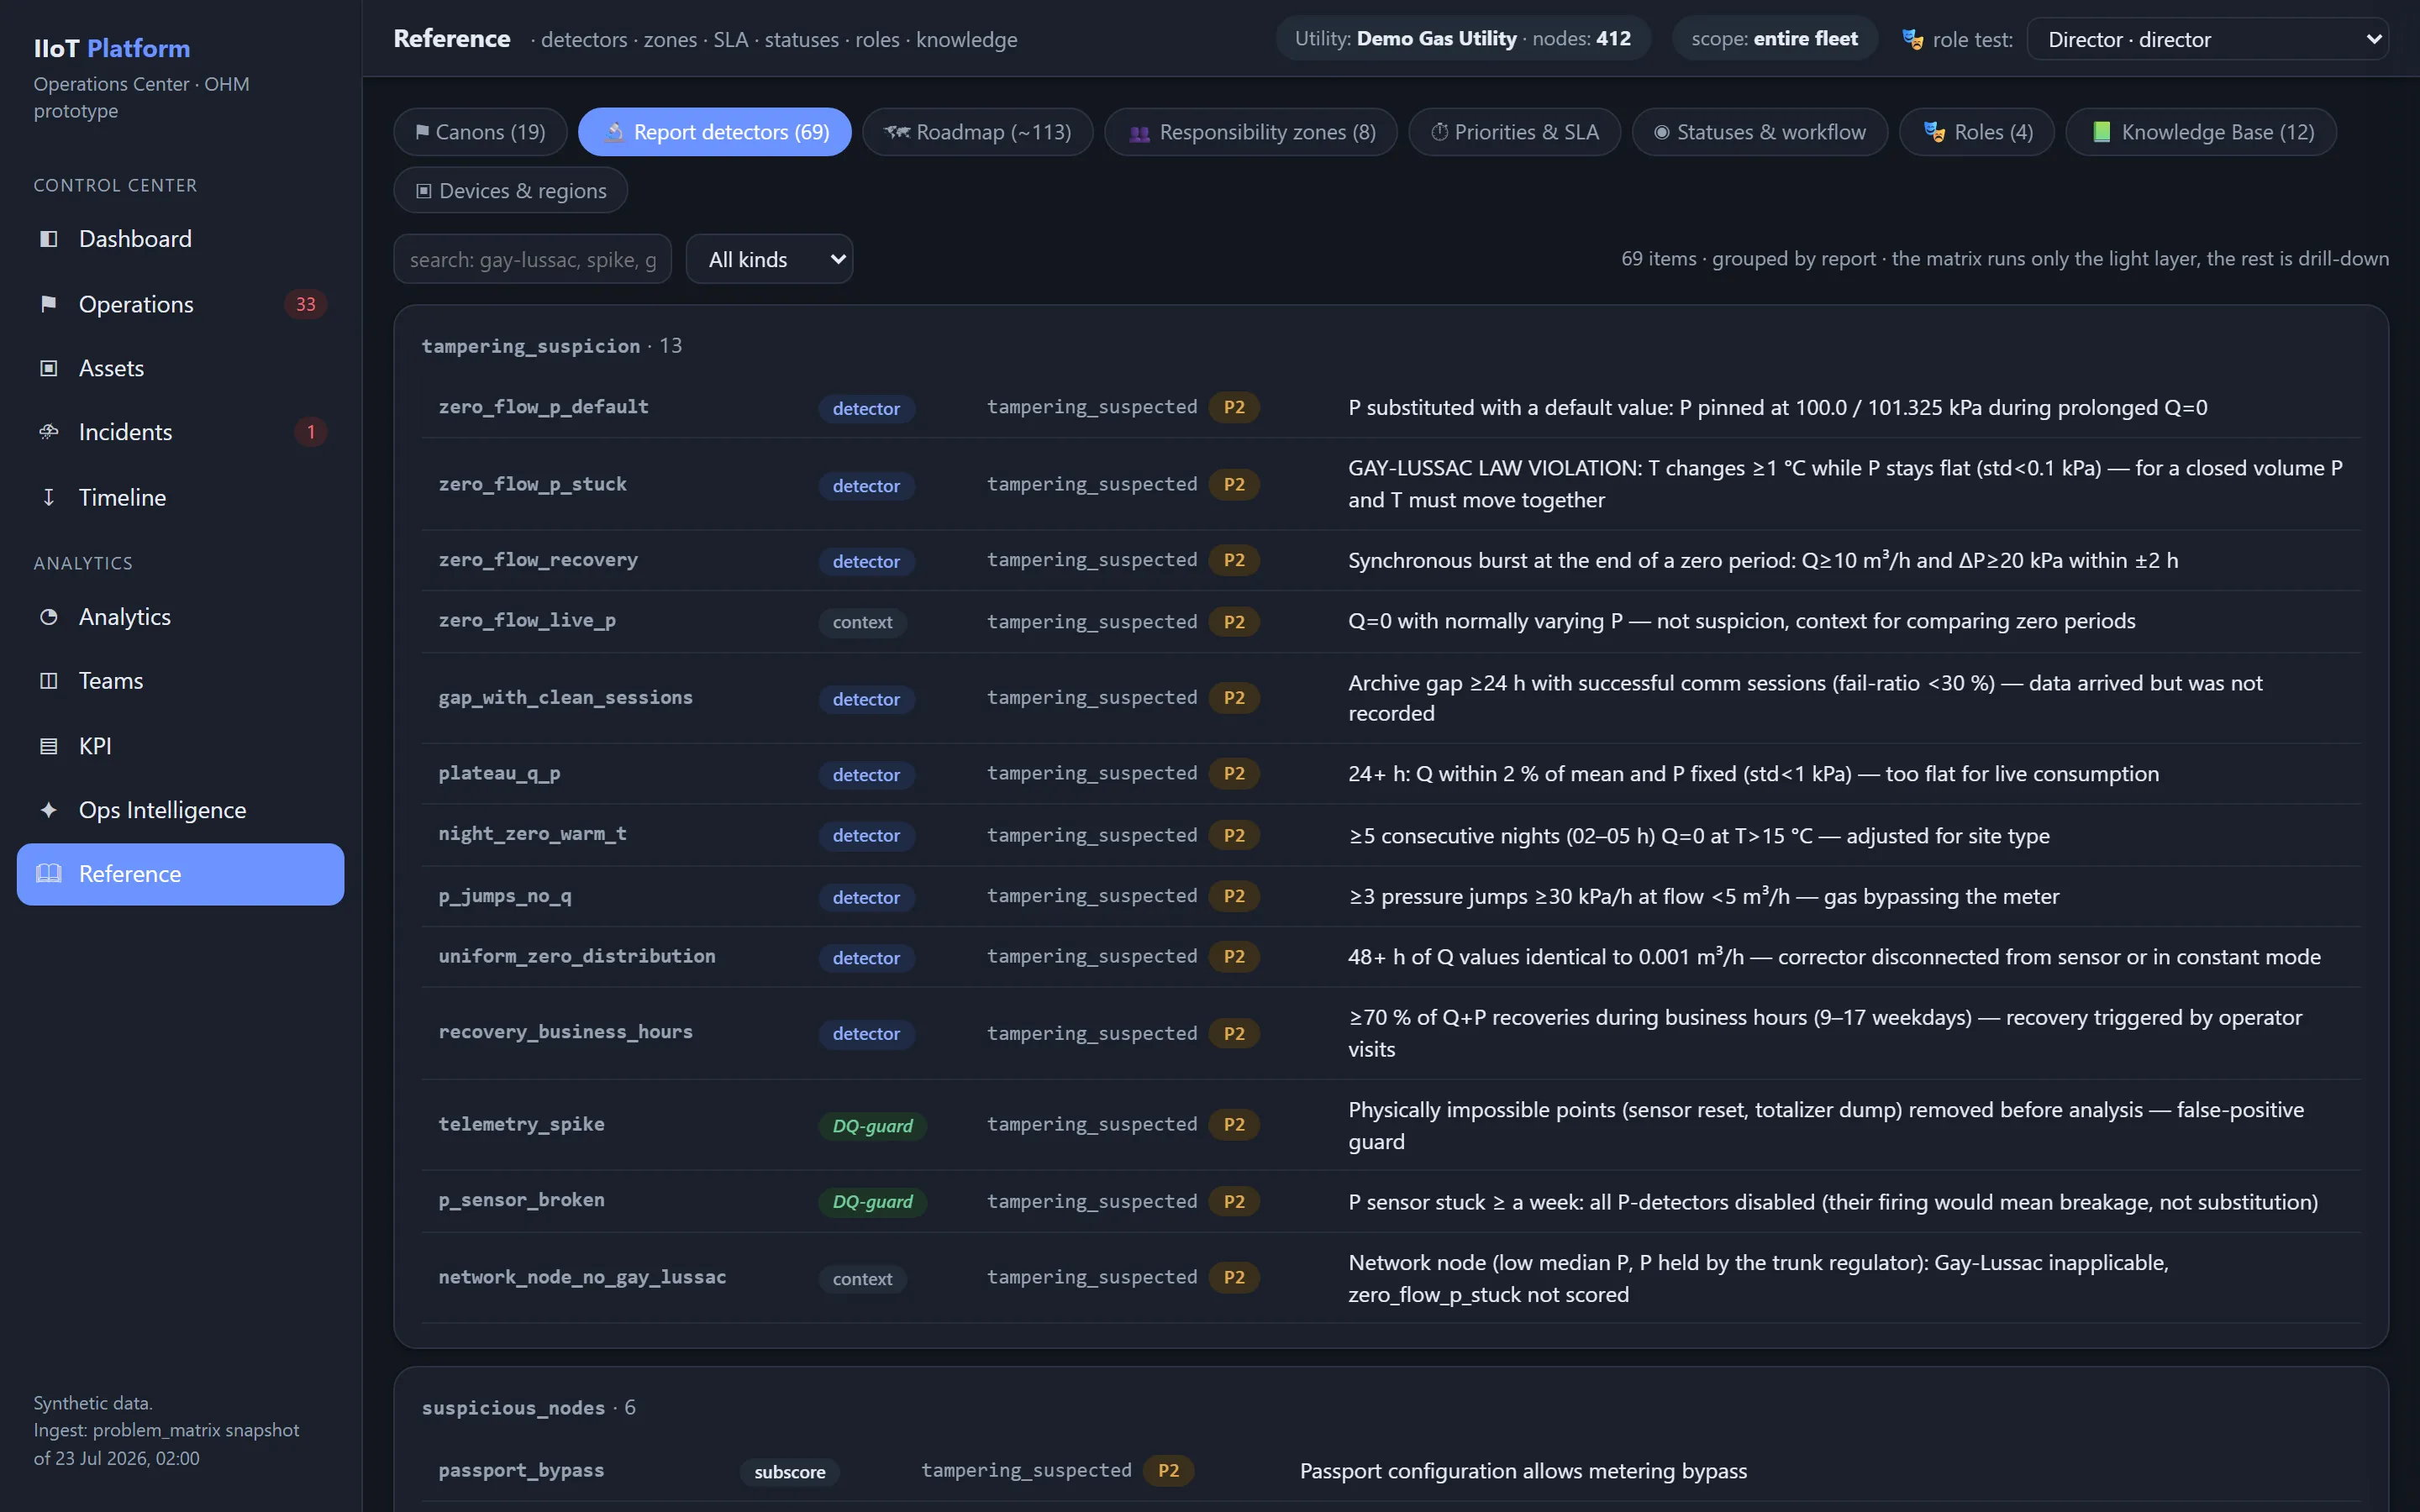Click the subscore badge on passport_bypass row
The width and height of the screenshot is (2420, 1512).
click(x=790, y=1472)
